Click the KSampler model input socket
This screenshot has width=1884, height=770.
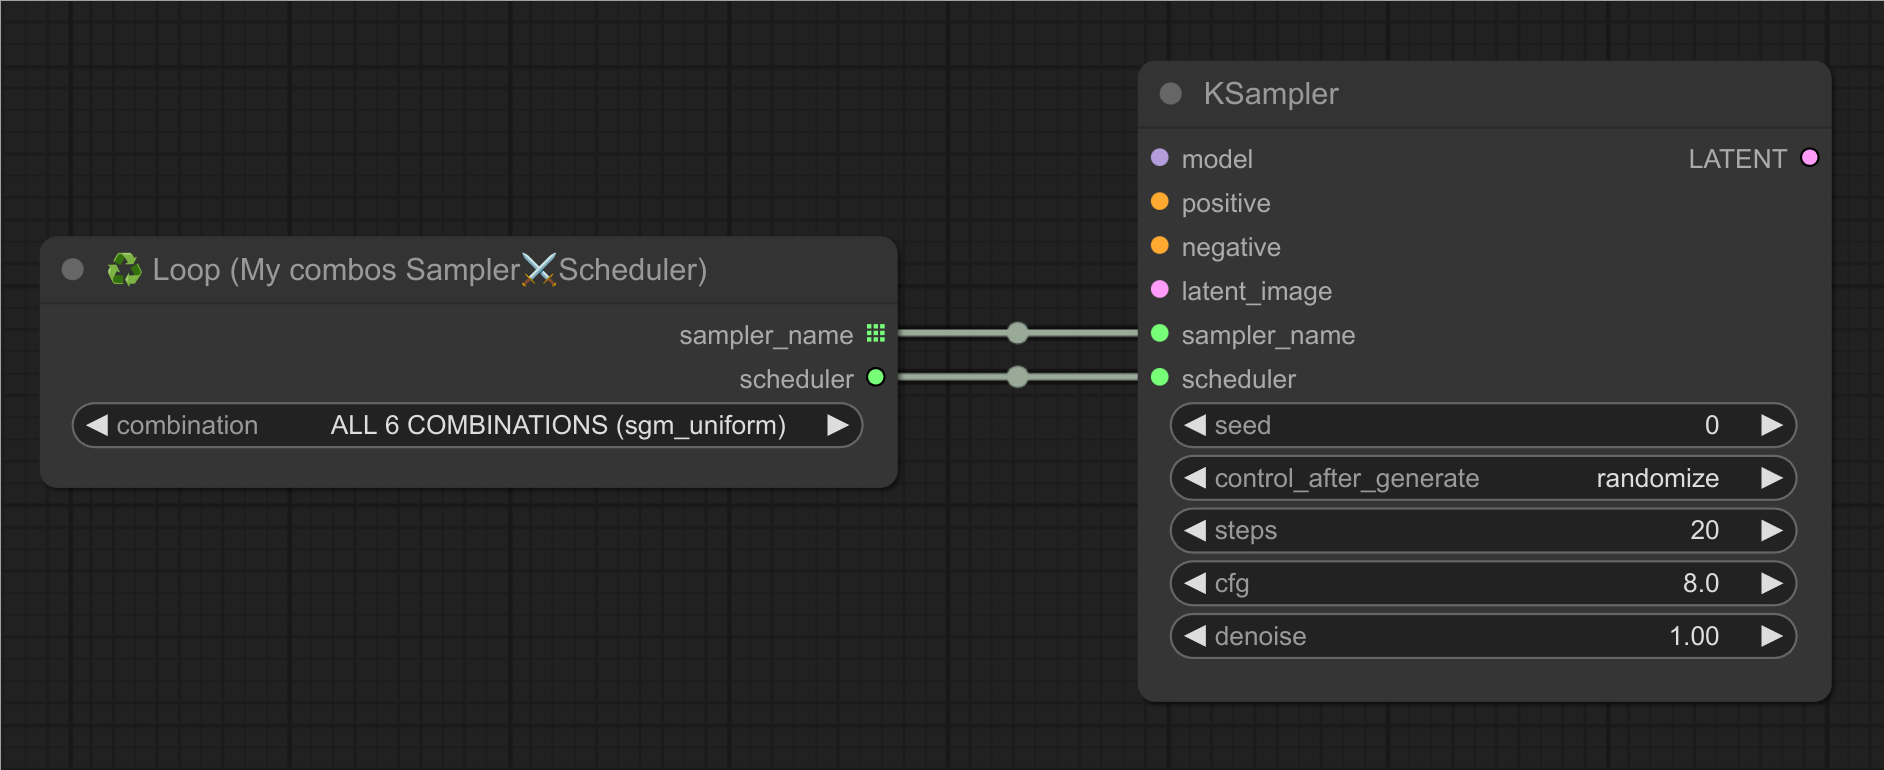1160,158
